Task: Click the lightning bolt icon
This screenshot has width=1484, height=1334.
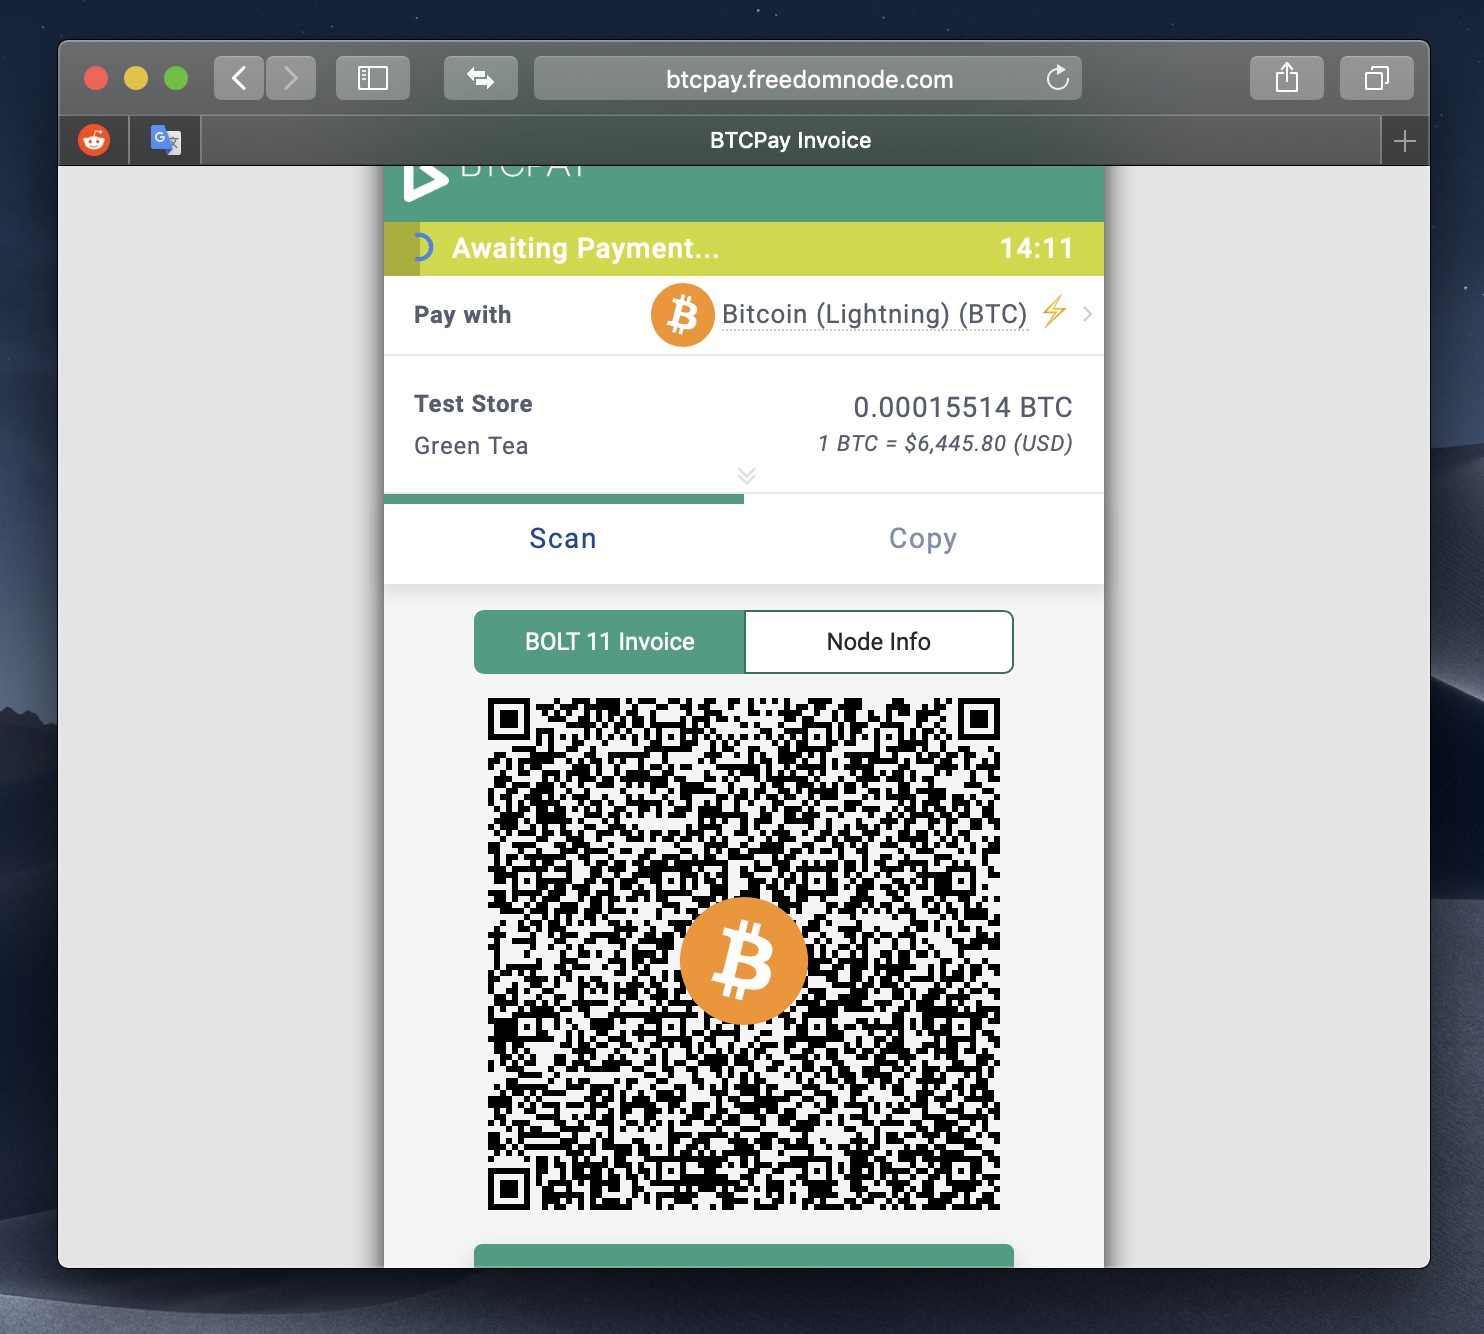Action: pos(1054,312)
